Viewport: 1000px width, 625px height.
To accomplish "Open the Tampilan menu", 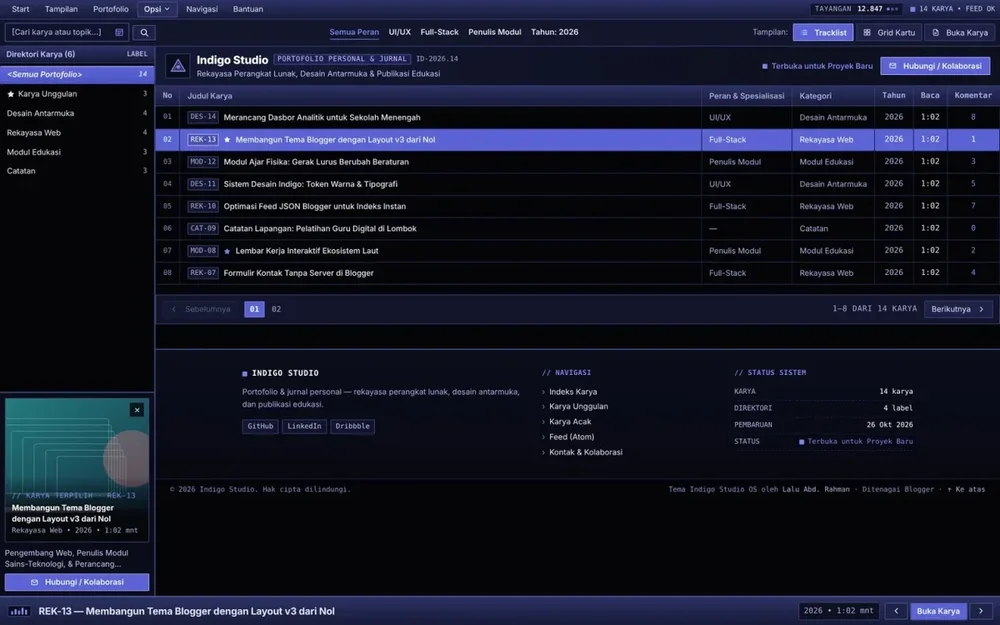I will coord(61,9).
